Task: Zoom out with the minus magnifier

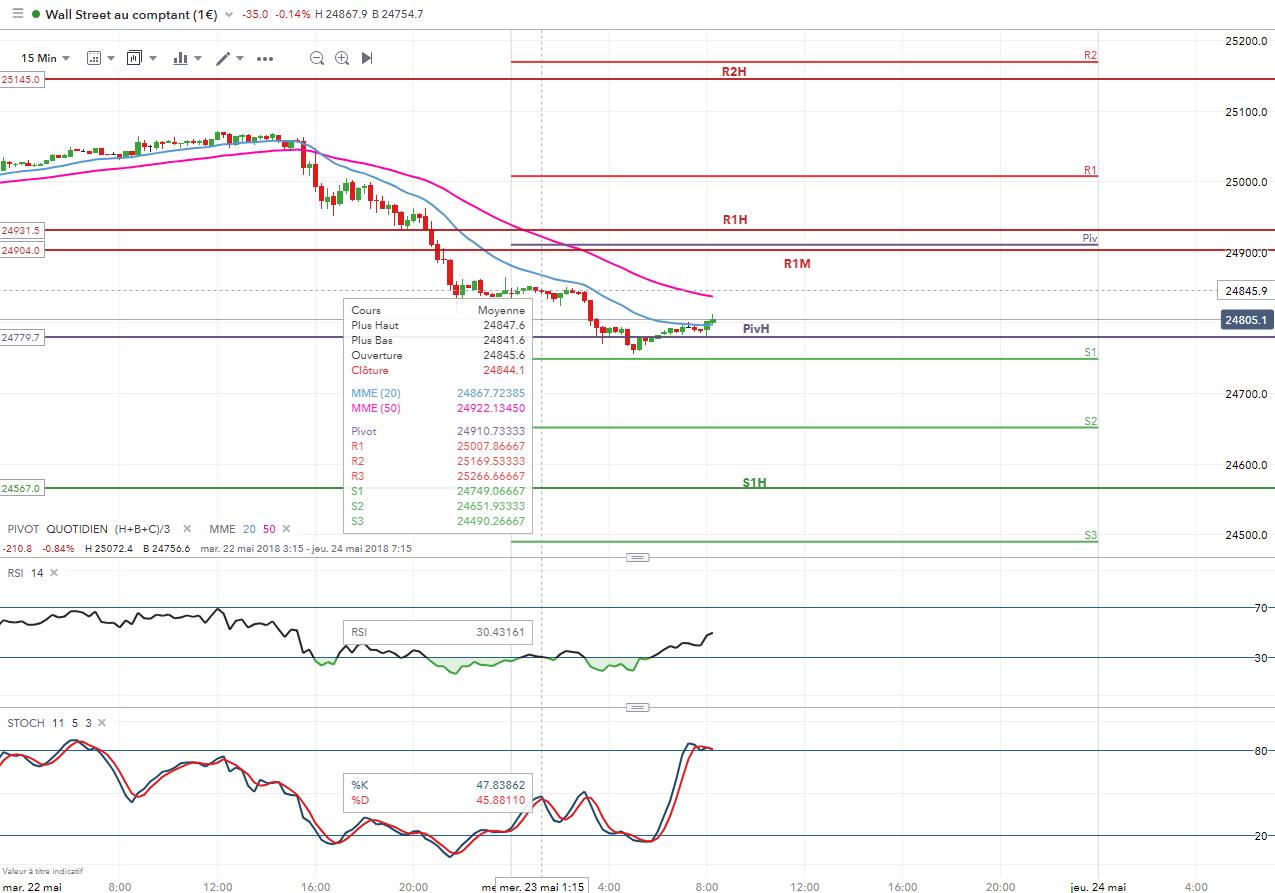Action: point(317,58)
